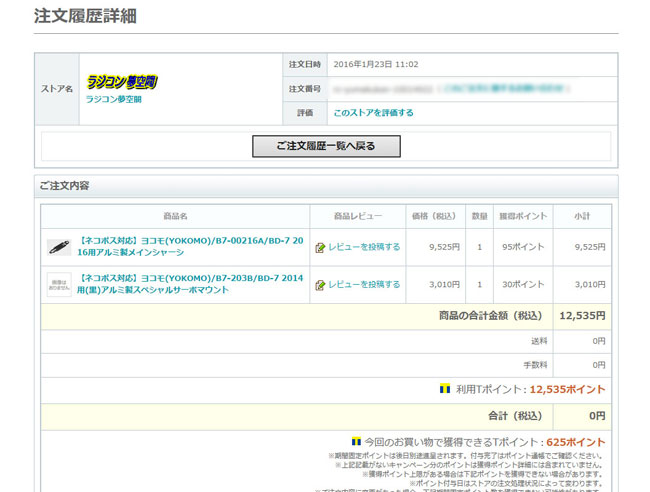Click レビューを投稿する for the servo mount item
This screenshot has width=650, height=492.
pos(364,284)
